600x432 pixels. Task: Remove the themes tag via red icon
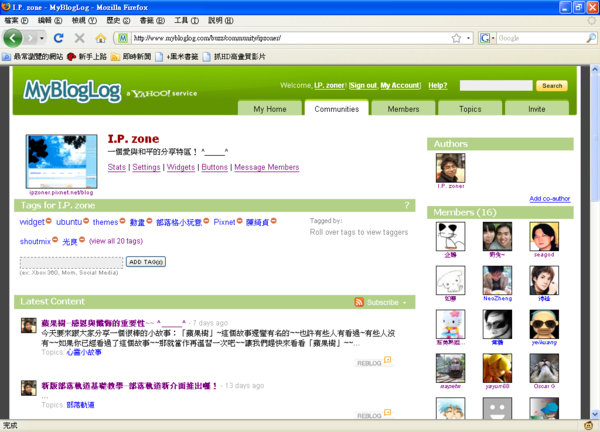[122, 221]
